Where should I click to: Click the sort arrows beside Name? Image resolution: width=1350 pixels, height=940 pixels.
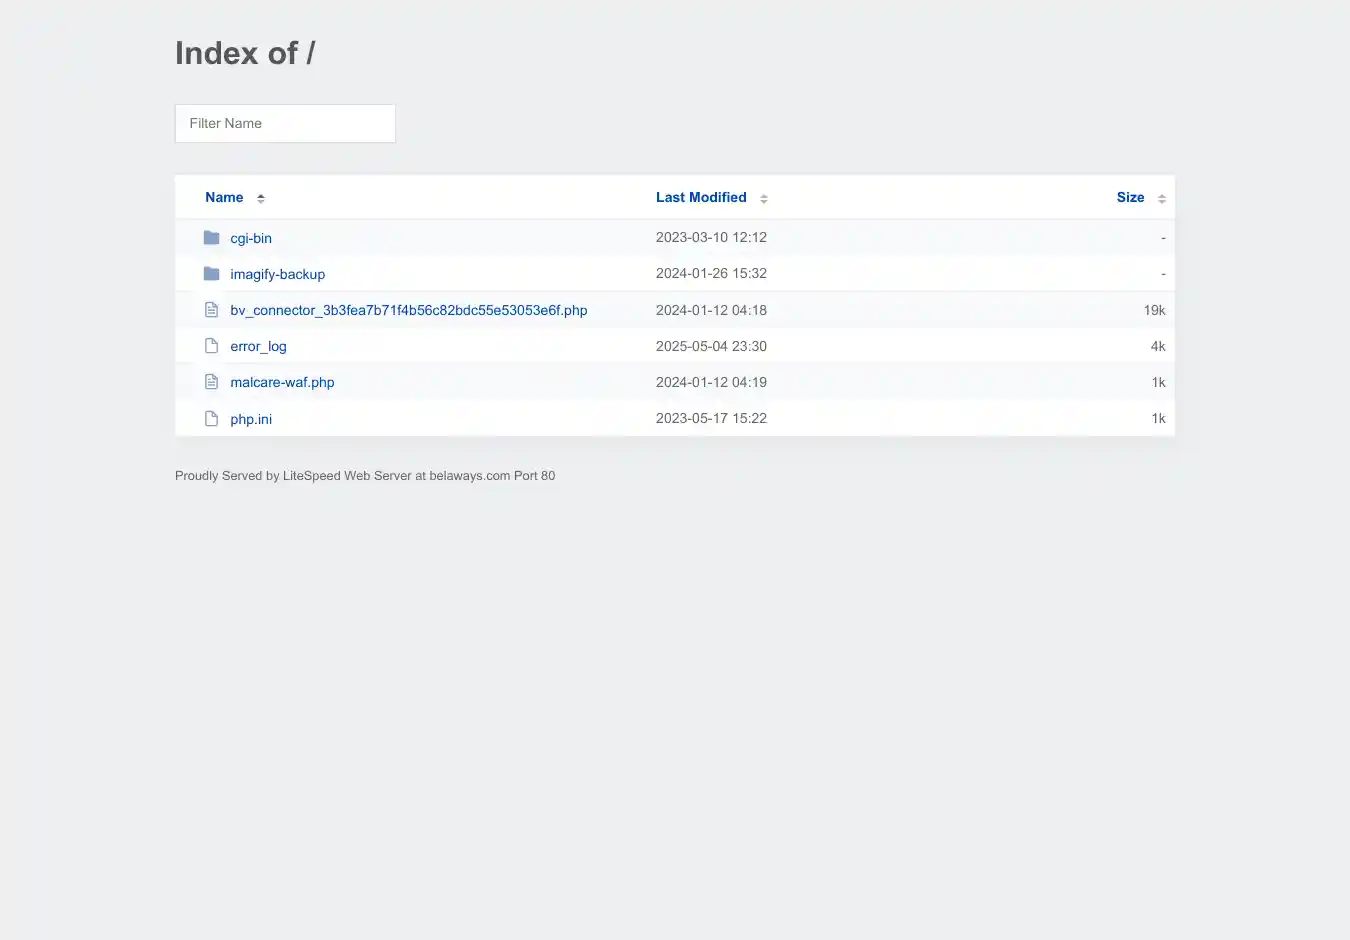pos(261,198)
